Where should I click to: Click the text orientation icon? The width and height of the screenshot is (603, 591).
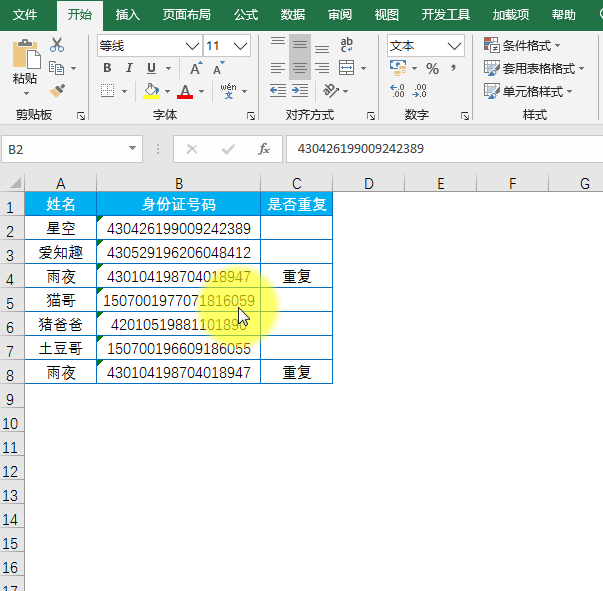tap(331, 91)
